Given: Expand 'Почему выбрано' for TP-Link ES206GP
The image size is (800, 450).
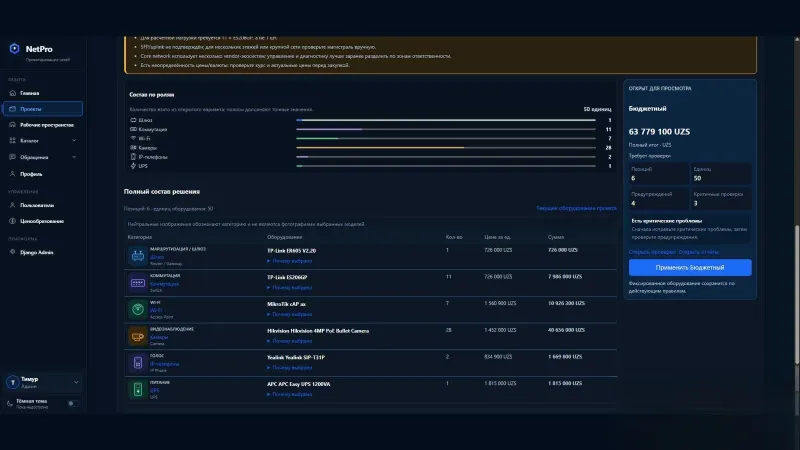Looking at the screenshot, I should 289,287.
